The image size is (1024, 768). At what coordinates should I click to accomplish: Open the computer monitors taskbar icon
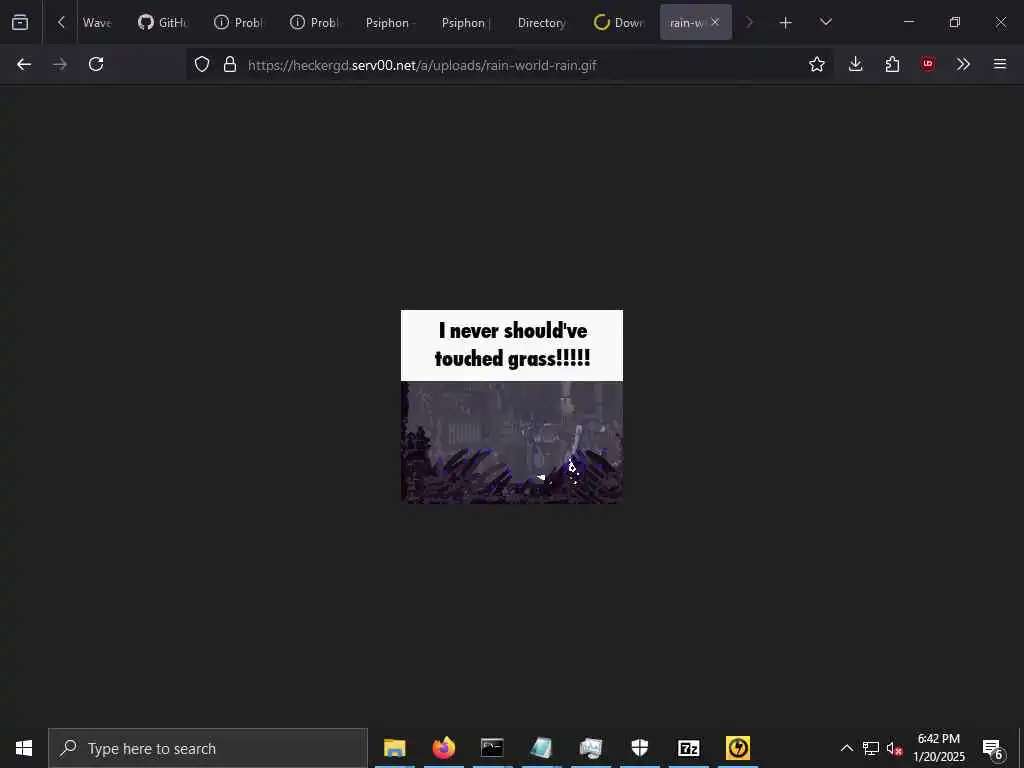tap(591, 748)
